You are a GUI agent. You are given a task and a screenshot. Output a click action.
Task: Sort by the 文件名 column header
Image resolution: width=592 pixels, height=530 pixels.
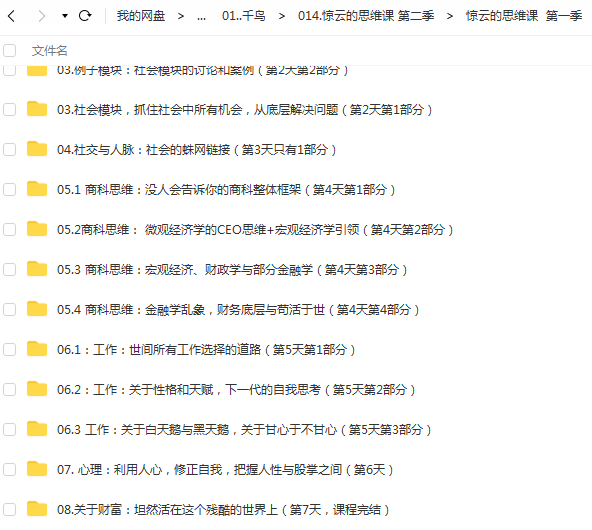click(49, 51)
